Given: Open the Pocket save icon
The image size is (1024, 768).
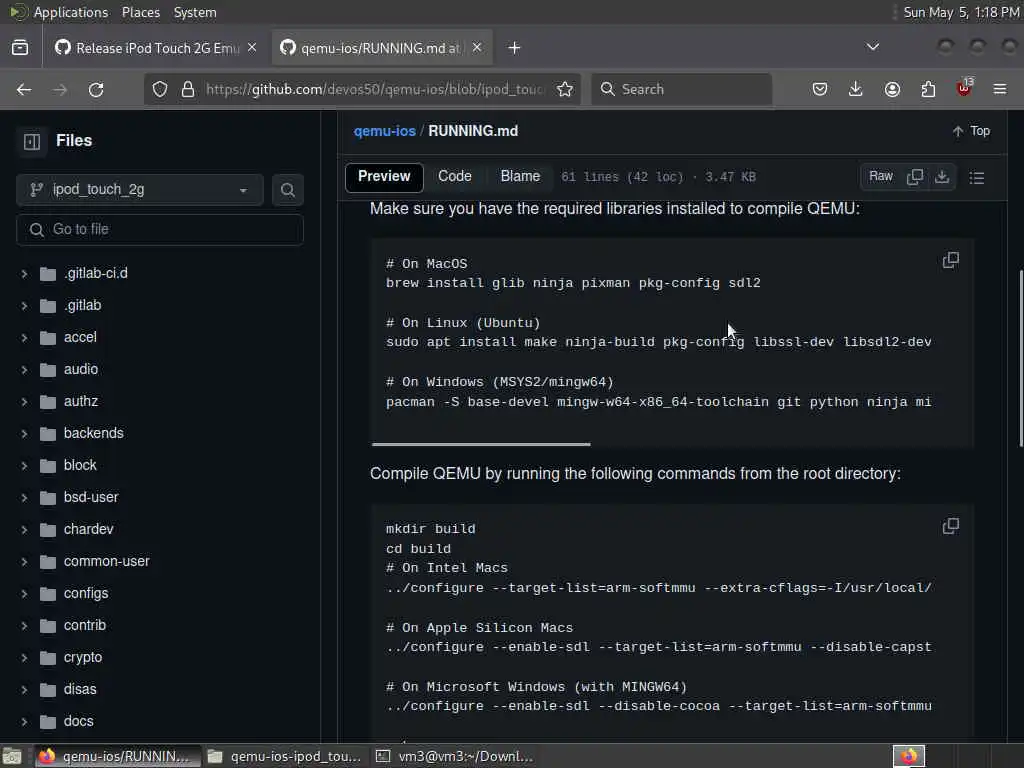Looking at the screenshot, I should (x=820, y=89).
